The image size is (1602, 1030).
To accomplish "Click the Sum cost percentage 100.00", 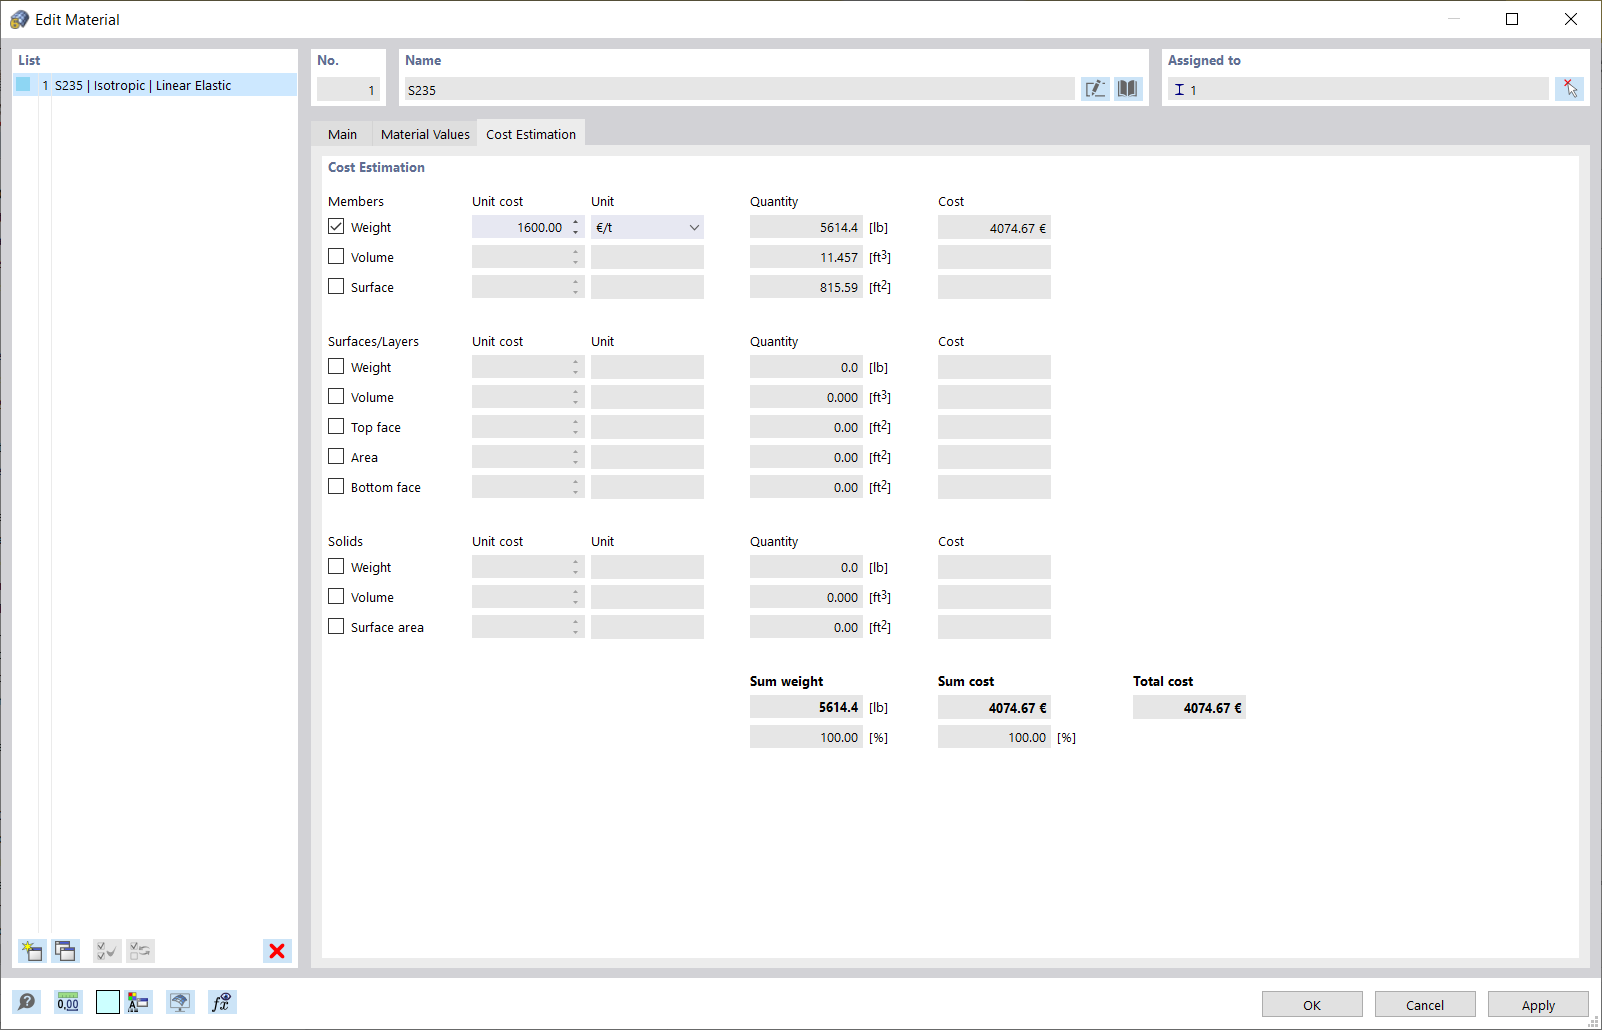I will pyautogui.click(x=994, y=738).
